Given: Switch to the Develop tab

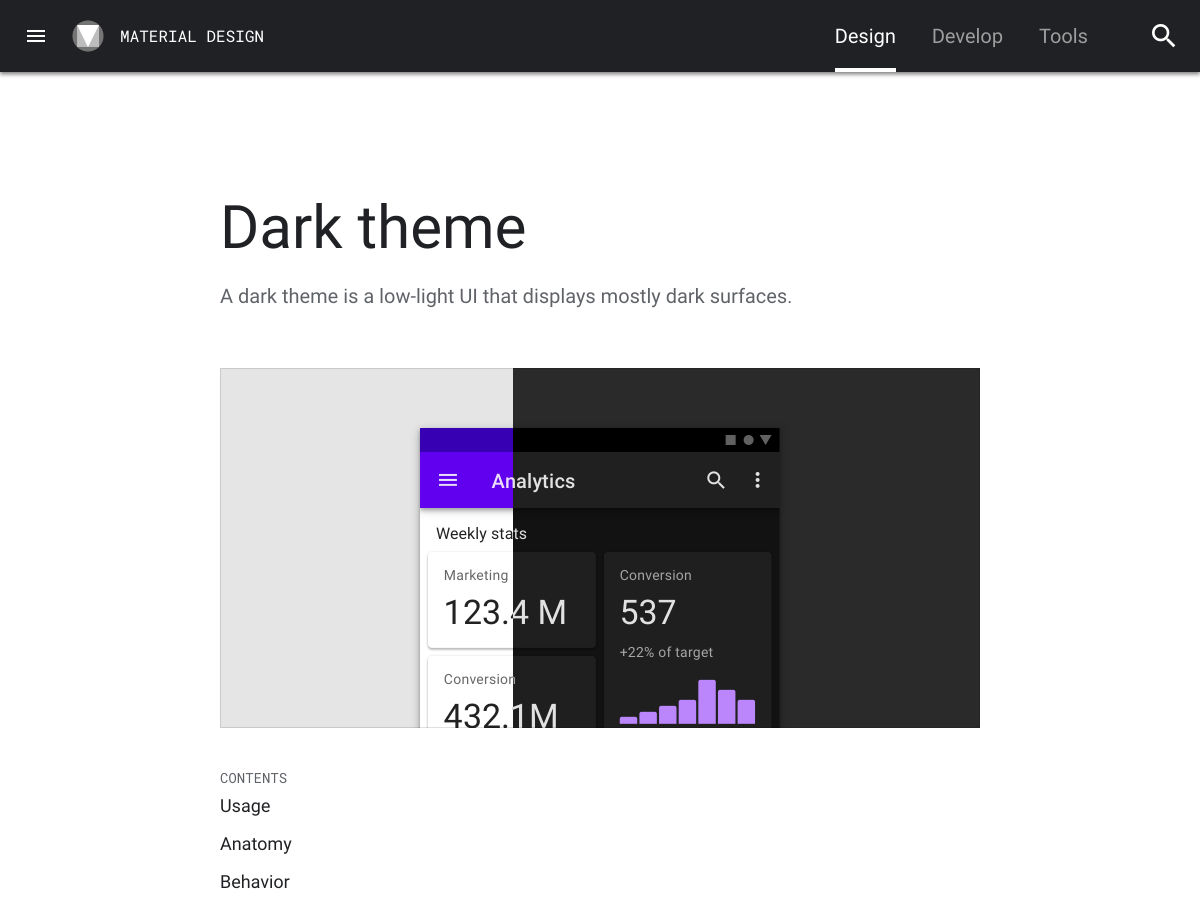Looking at the screenshot, I should [x=967, y=36].
